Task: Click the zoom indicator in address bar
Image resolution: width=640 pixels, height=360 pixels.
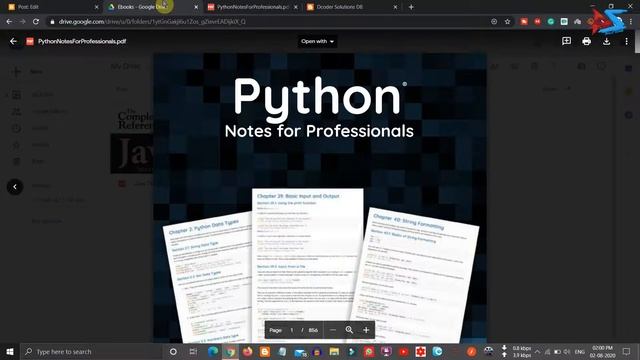Action: 494,21
